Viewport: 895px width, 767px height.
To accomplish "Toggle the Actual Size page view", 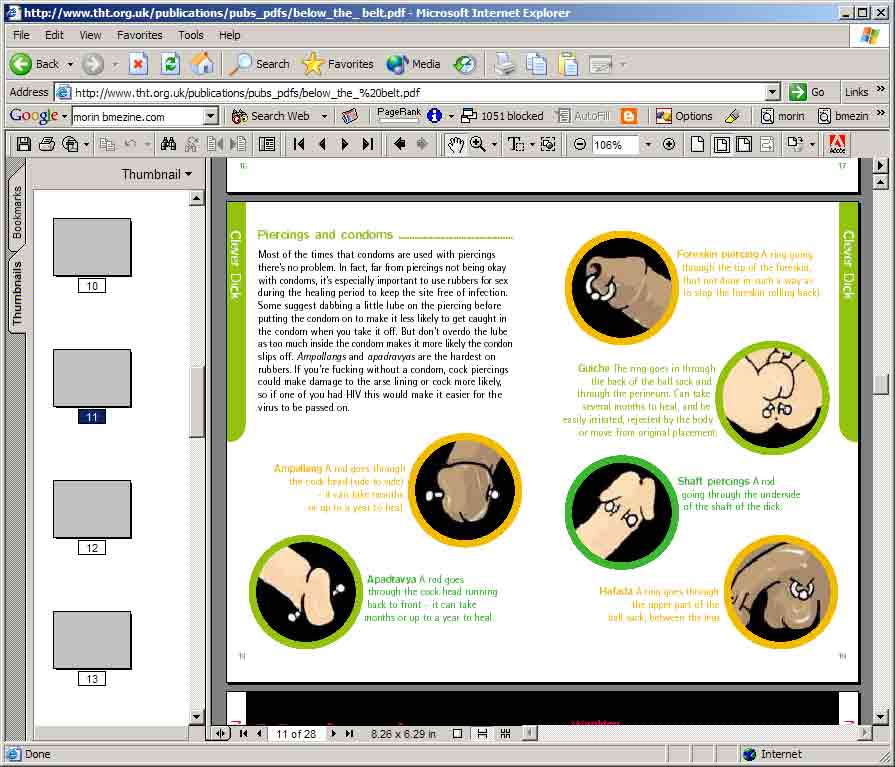I will click(697, 144).
